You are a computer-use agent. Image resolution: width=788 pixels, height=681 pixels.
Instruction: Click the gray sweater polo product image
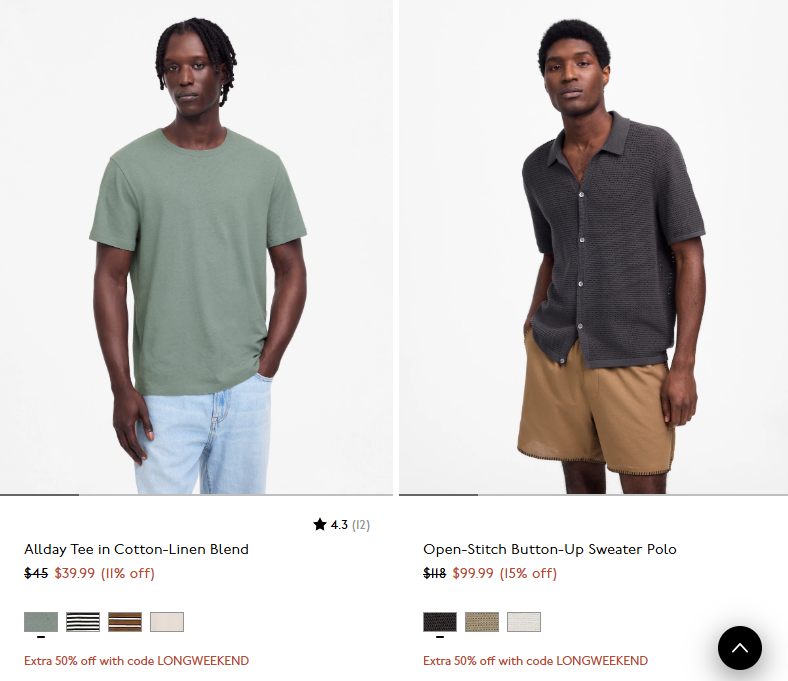[x=594, y=247]
